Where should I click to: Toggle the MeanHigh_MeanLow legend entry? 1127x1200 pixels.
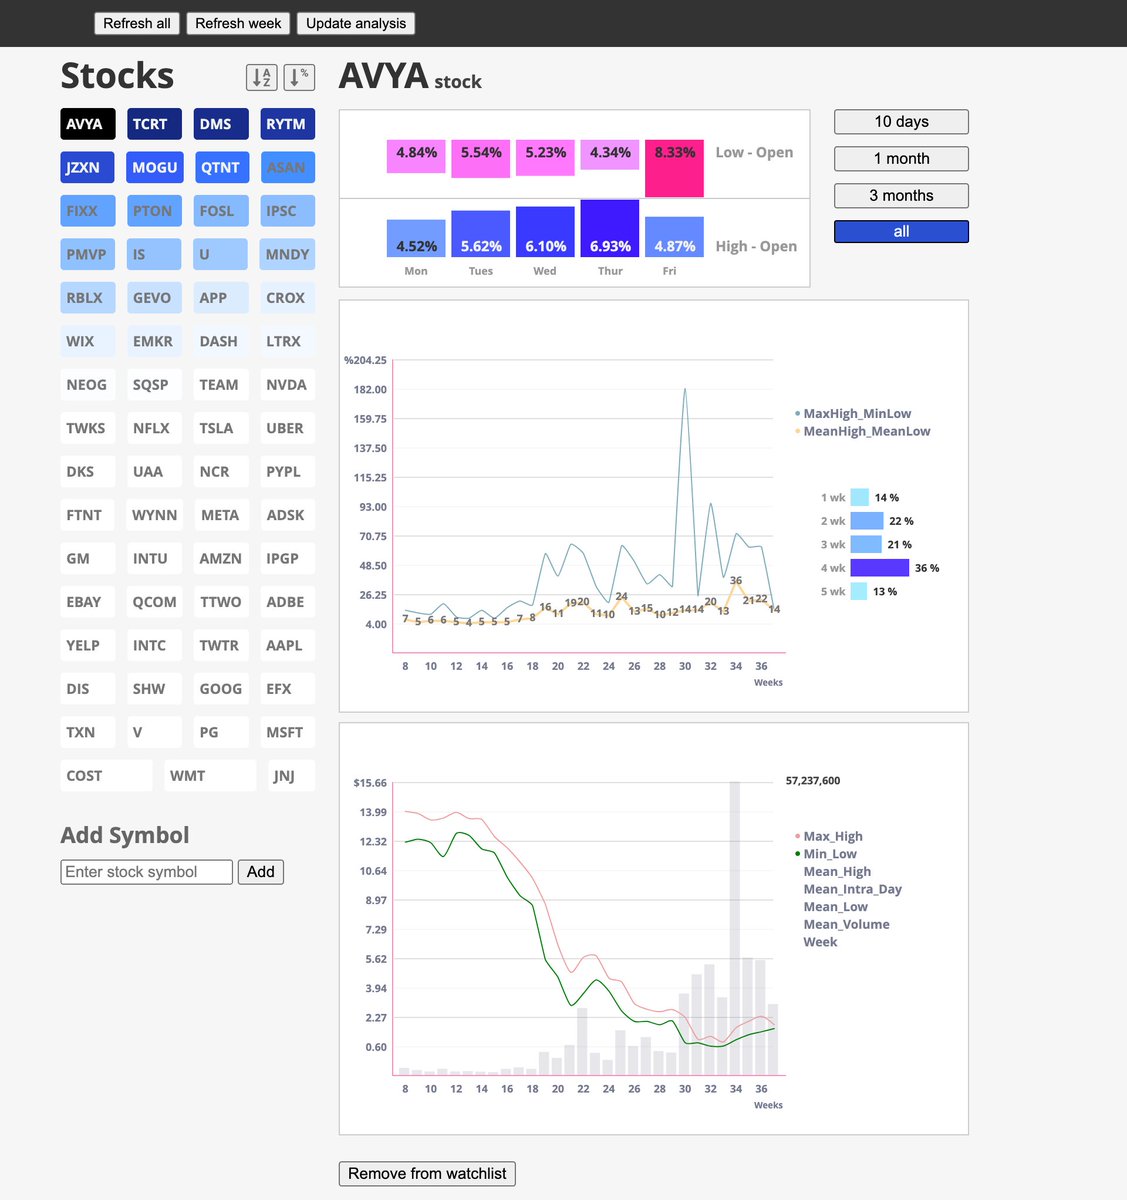867,431
